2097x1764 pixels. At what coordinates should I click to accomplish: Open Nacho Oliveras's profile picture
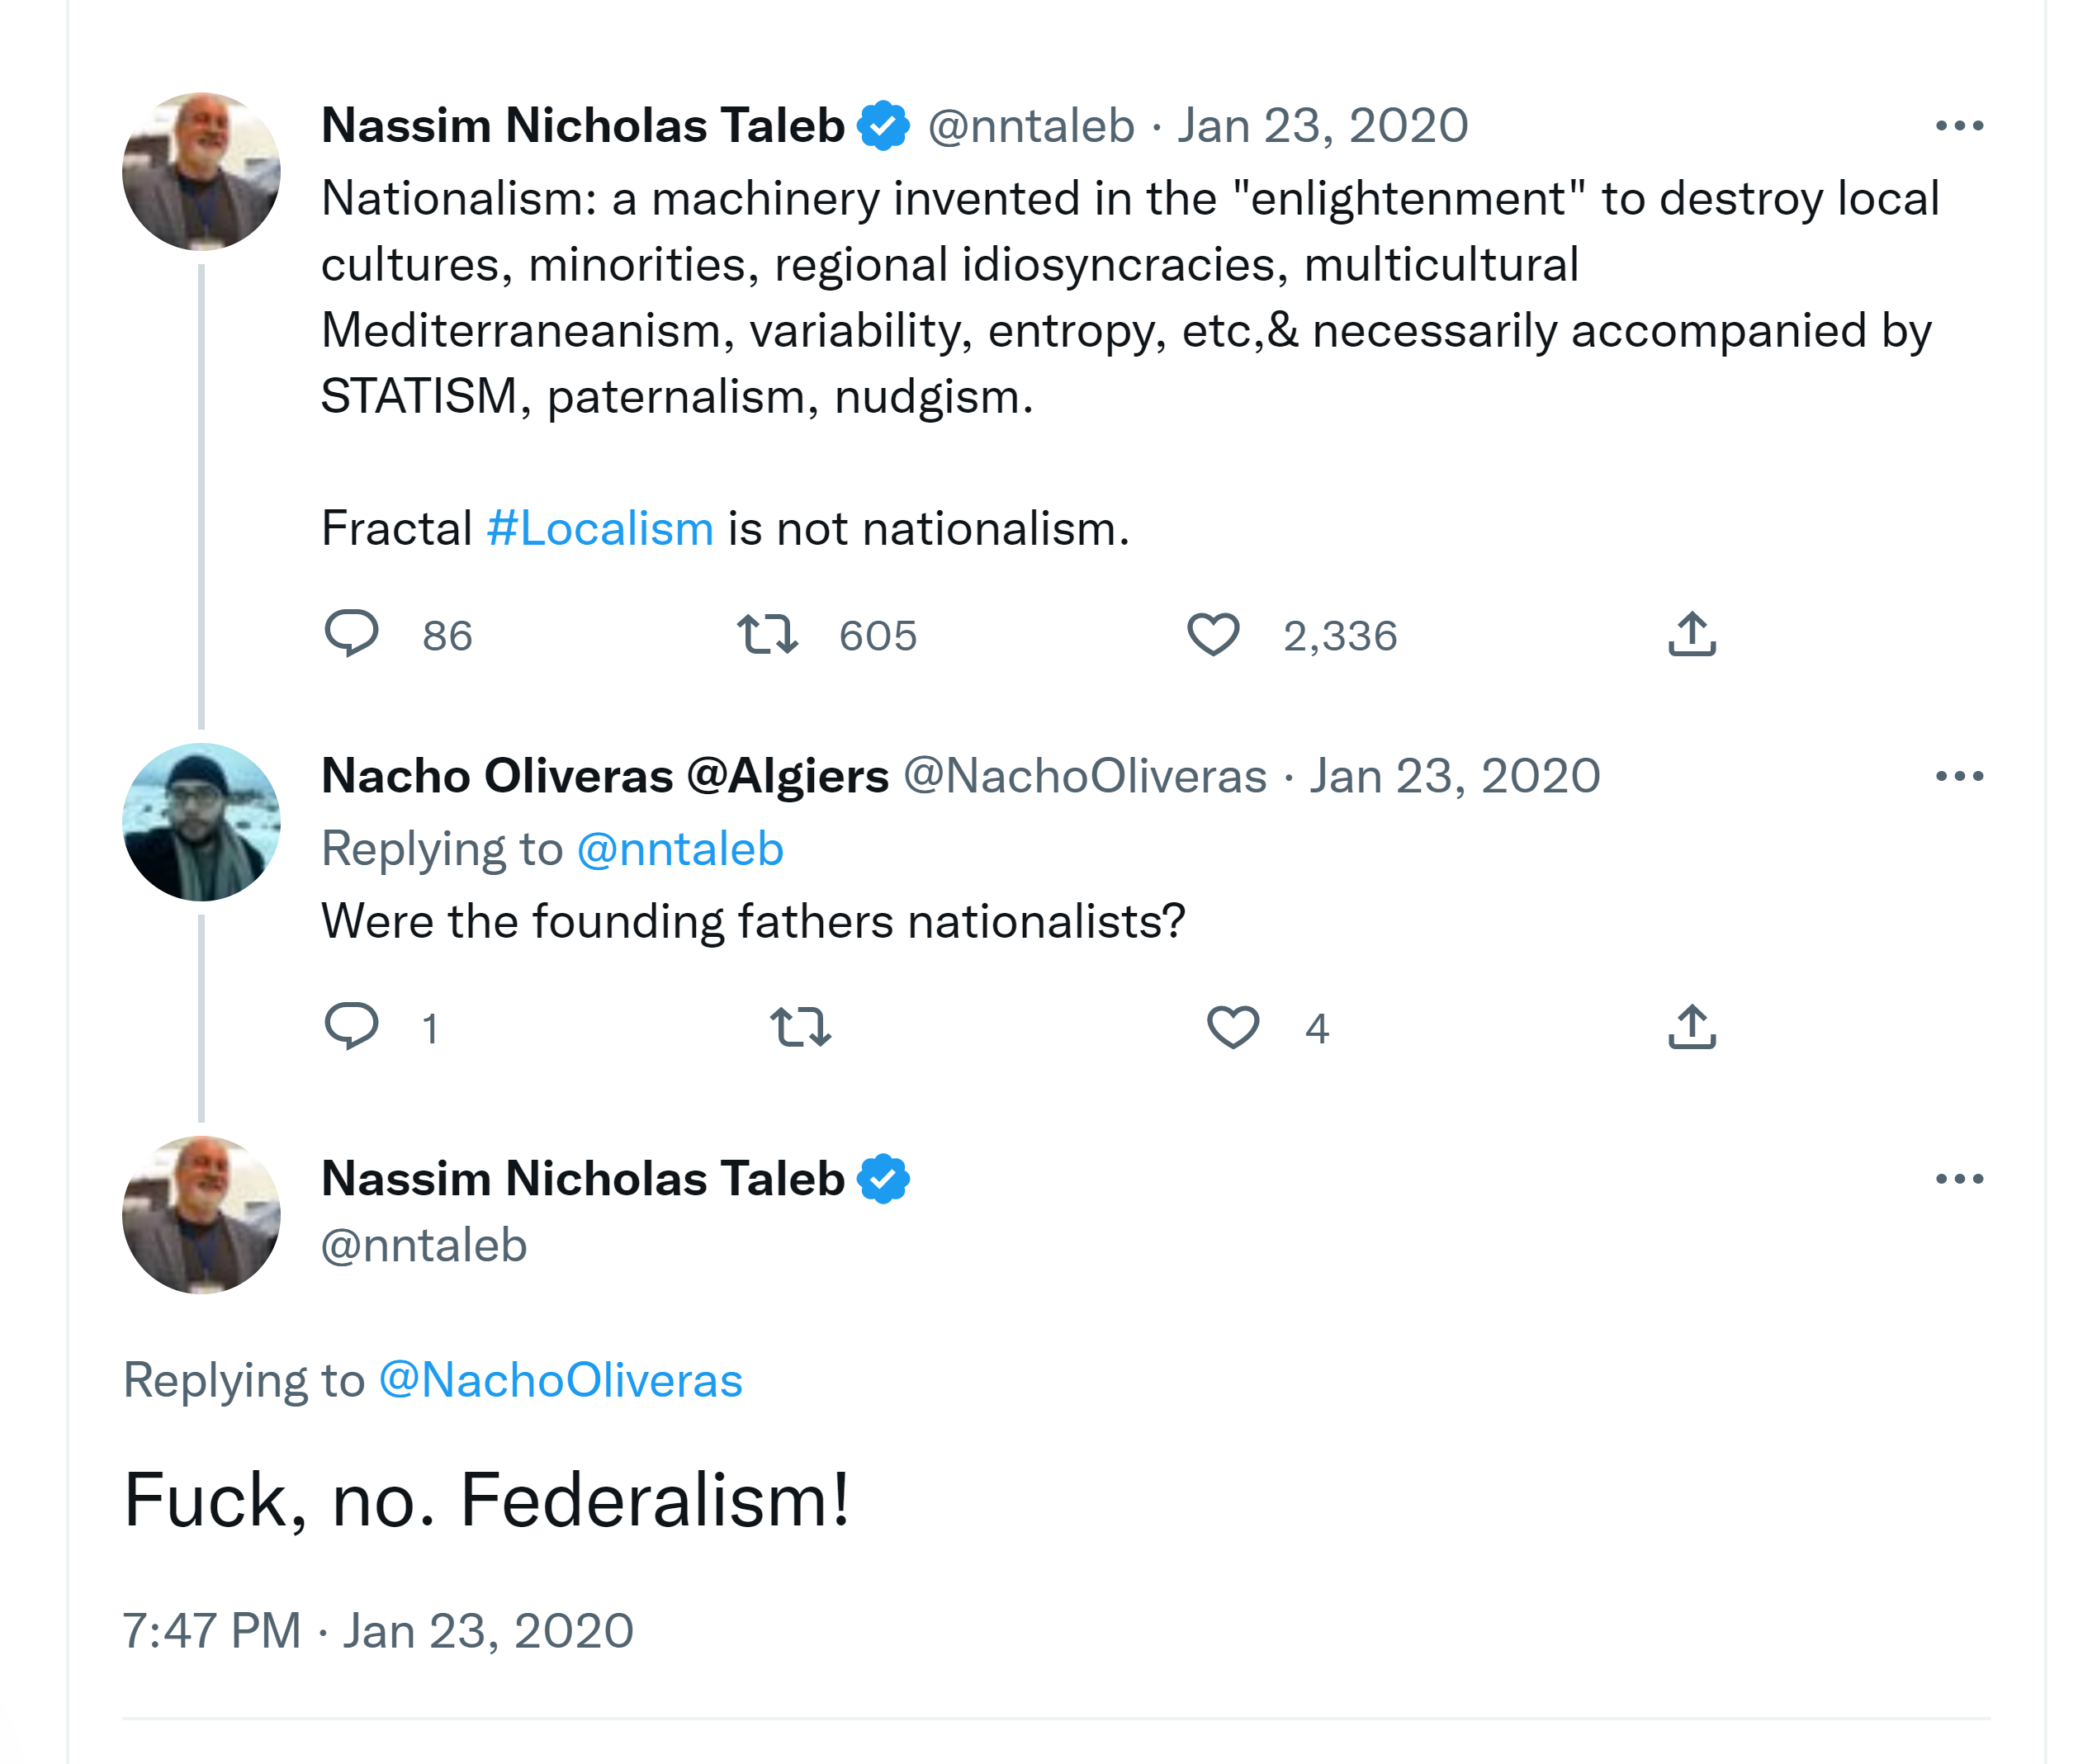201,822
